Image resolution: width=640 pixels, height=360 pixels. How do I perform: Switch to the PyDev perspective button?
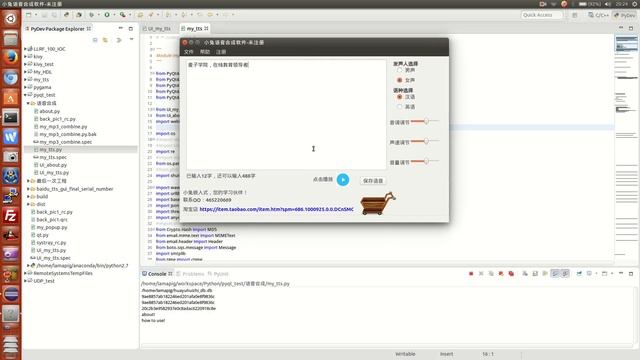pyautogui.click(x=625, y=15)
